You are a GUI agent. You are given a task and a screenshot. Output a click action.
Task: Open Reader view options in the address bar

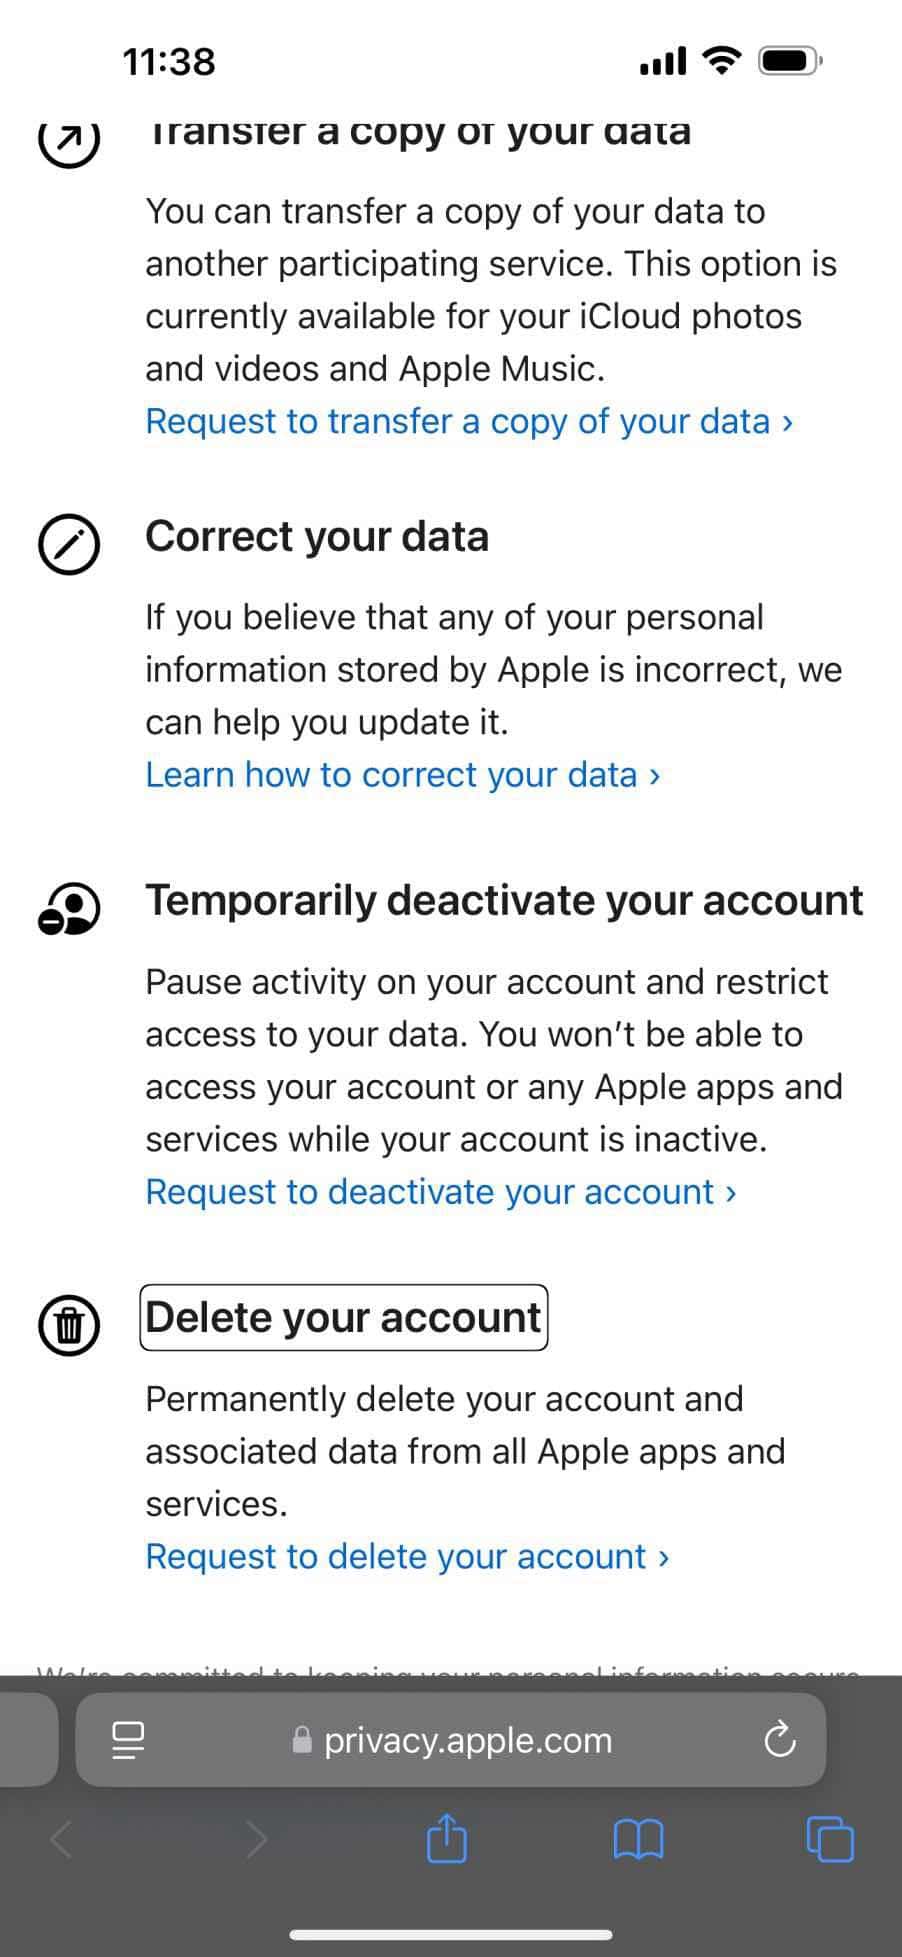[128, 1739]
